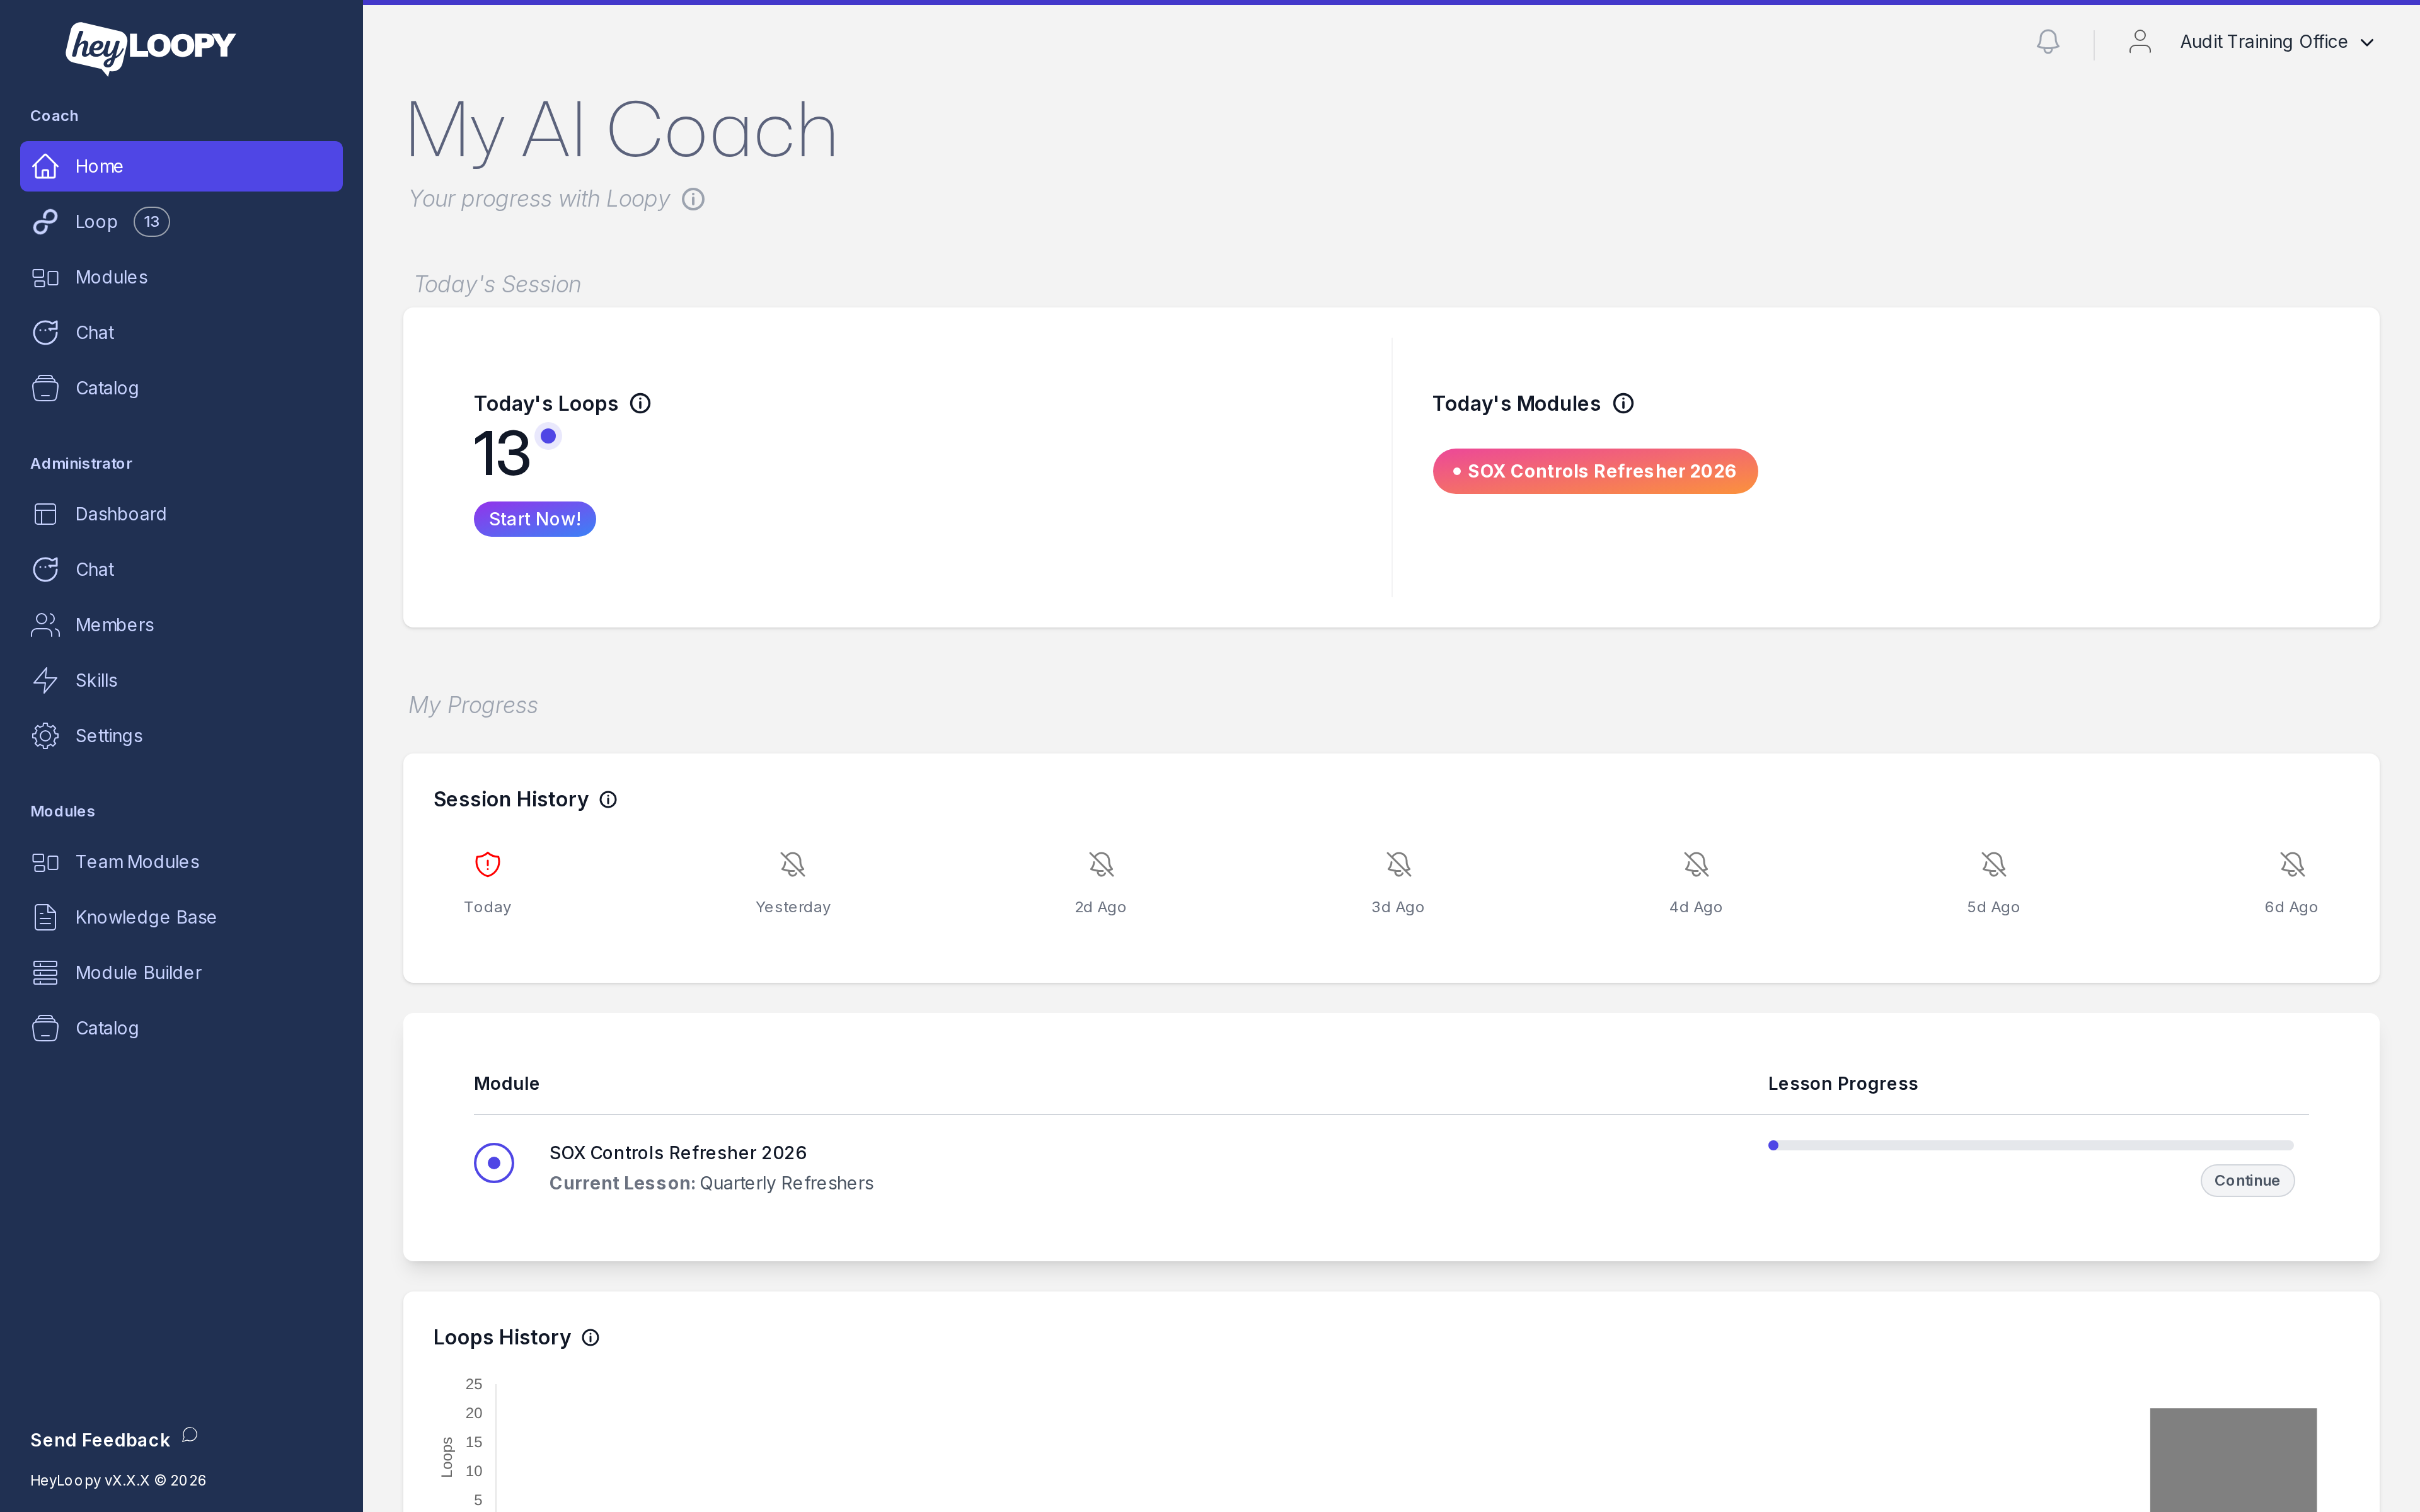2420x1512 pixels.
Task: Click the Yesterday missed session bell
Action: [793, 864]
